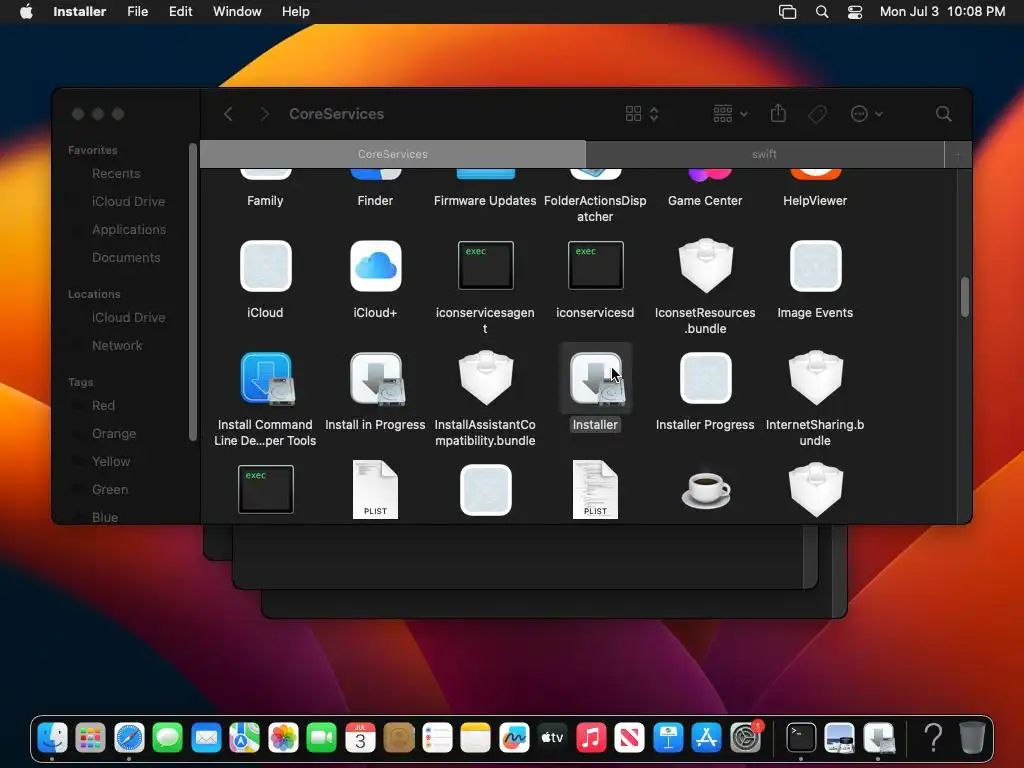Image resolution: width=1024 pixels, height=768 pixels.
Task: Select the coffee cup Java icon
Action: click(705, 490)
